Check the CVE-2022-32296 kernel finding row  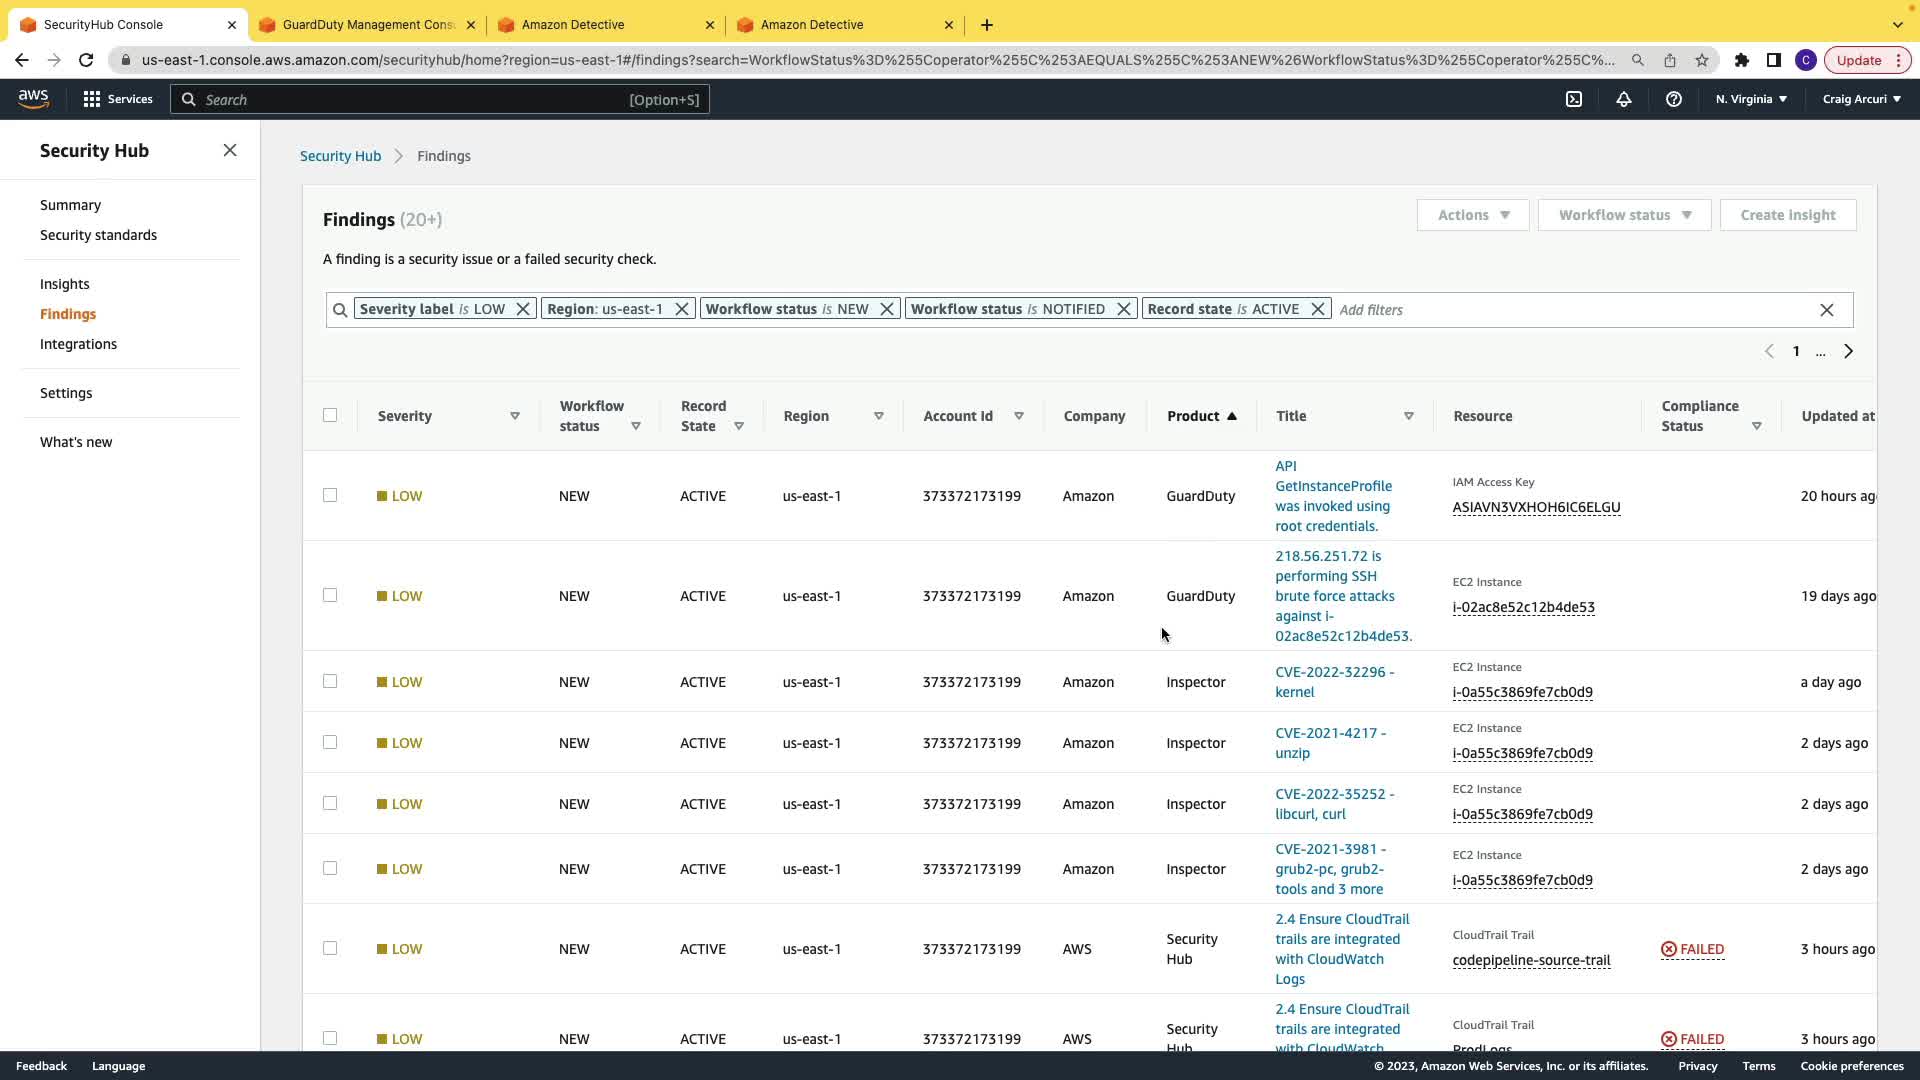(330, 681)
